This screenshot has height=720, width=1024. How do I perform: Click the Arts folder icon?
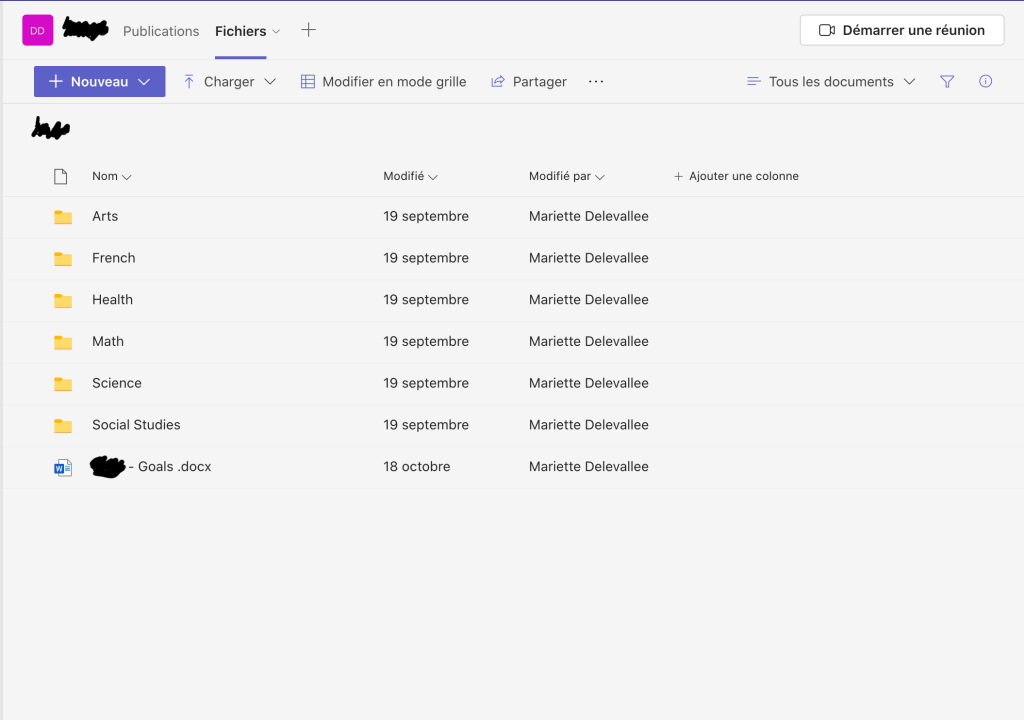(63, 217)
